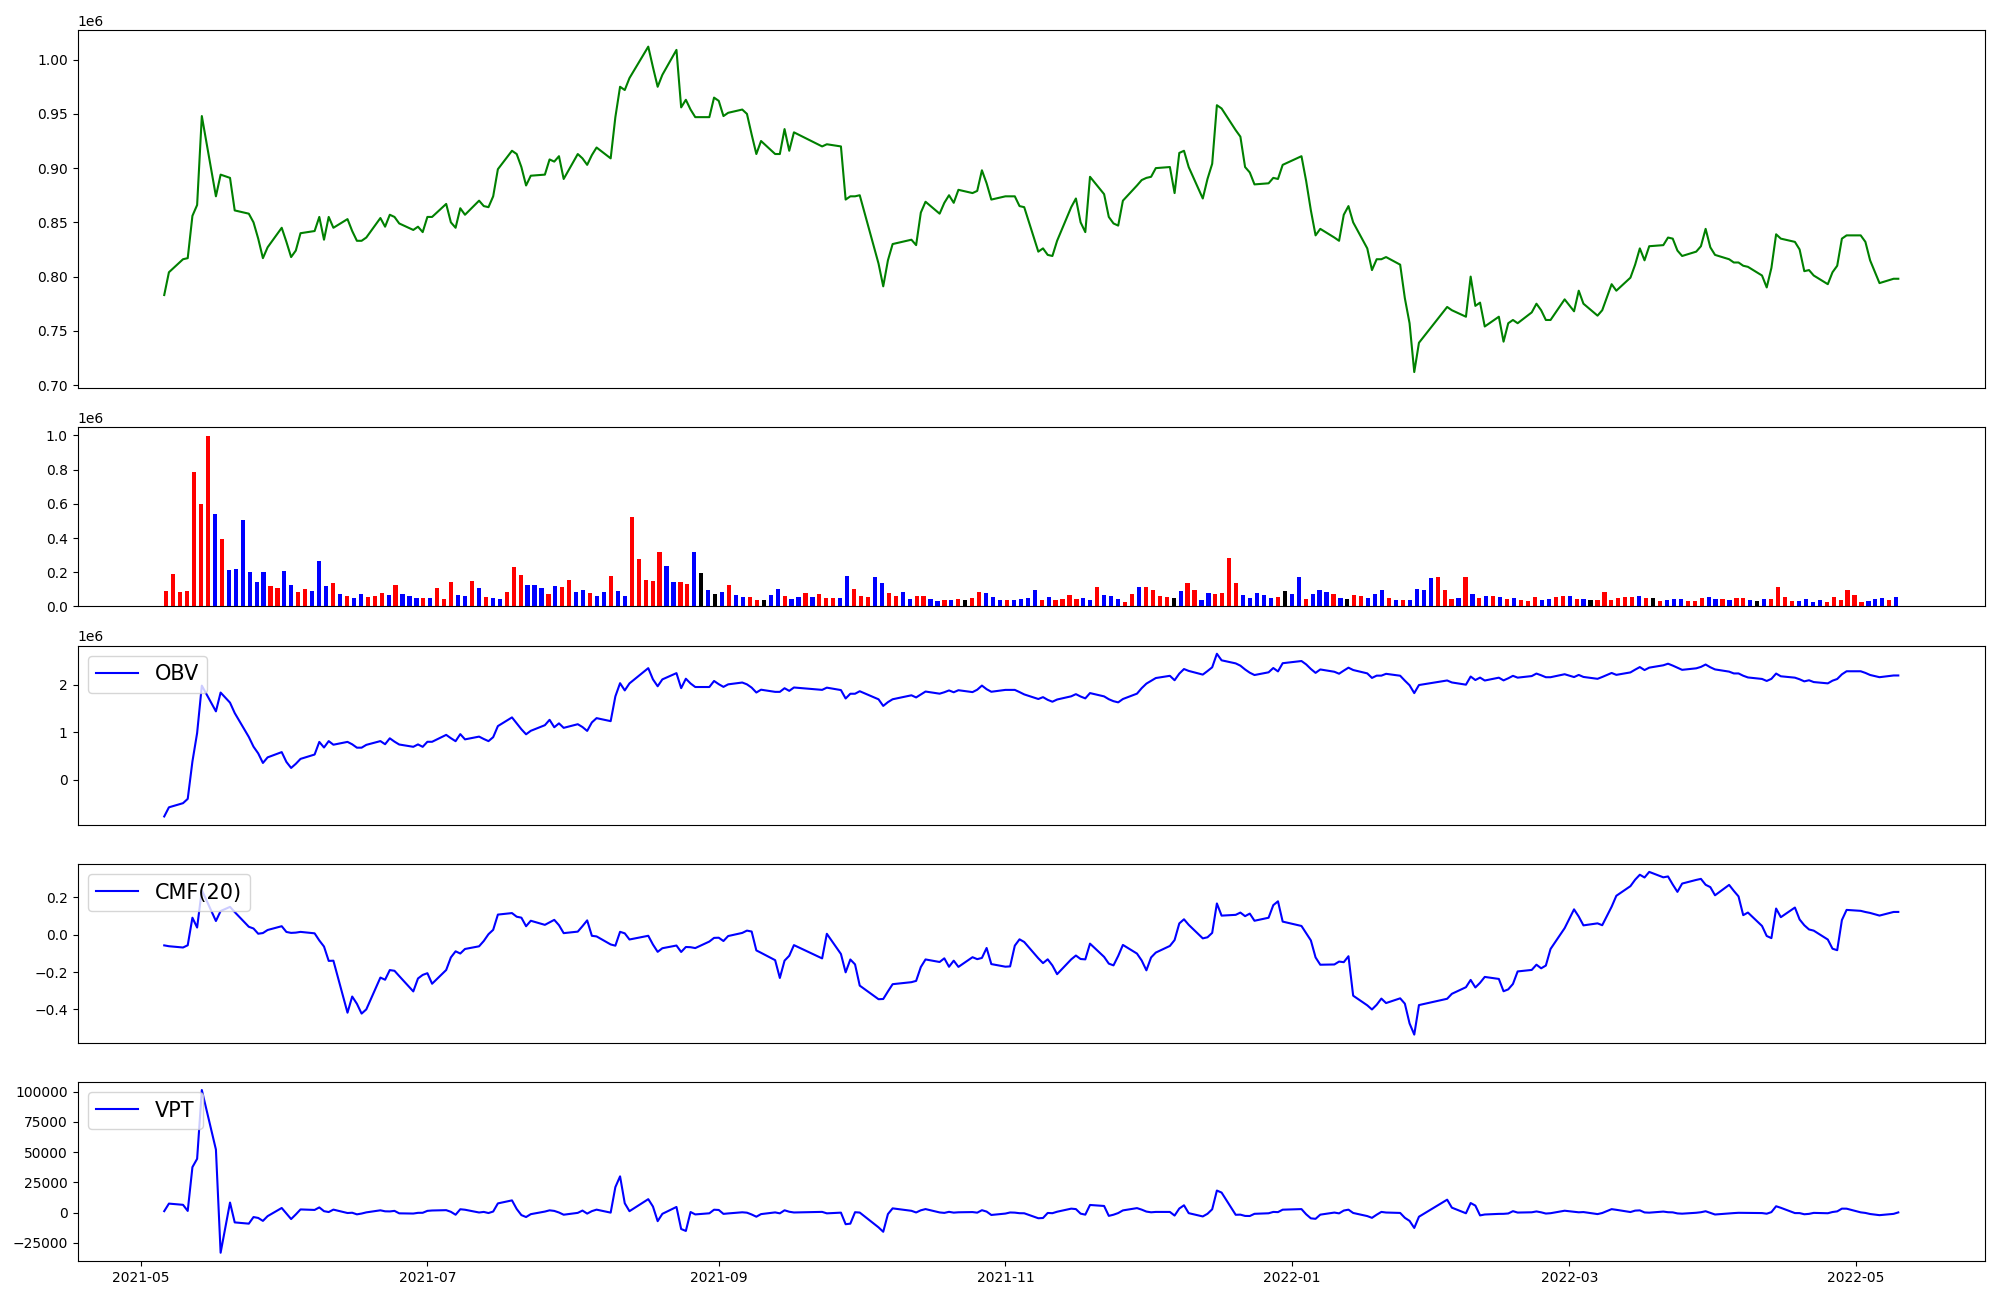Click the highest peak of green price line
Image resolution: width=2000 pixels, height=1300 pixels.
(648, 47)
